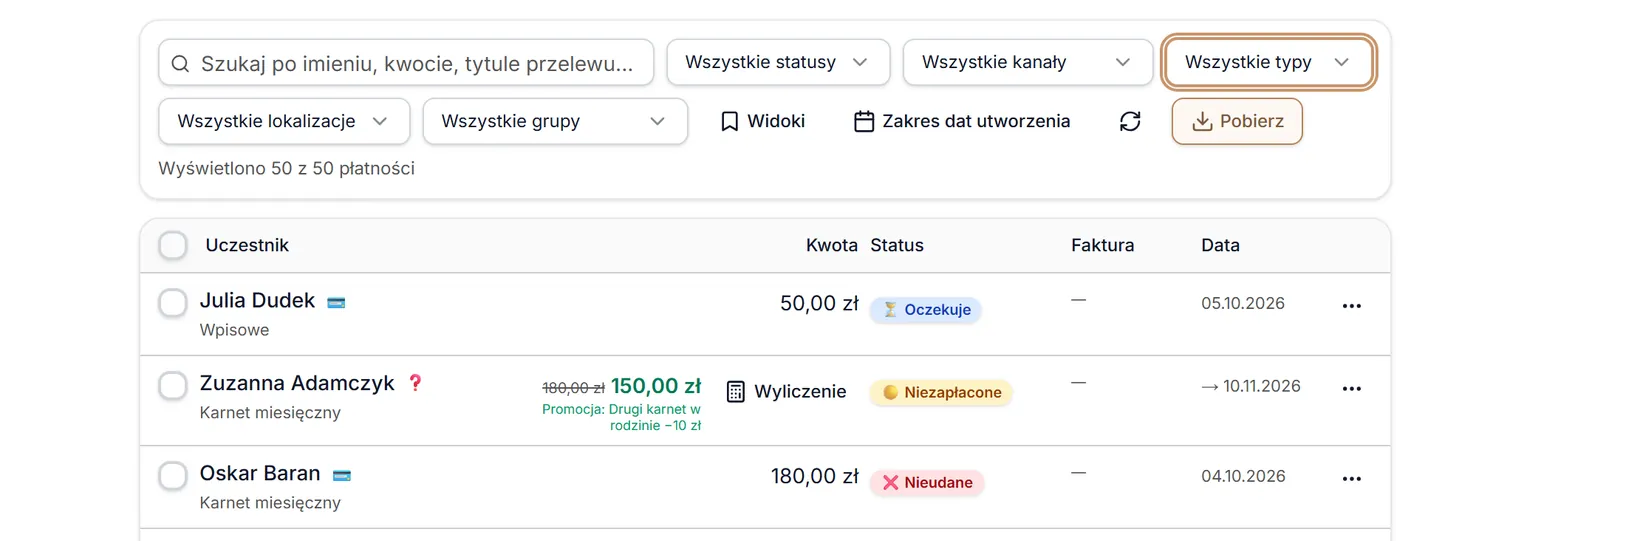Open more options for Zuzanna Adamczyk row
The height and width of the screenshot is (541, 1640).
(x=1352, y=389)
